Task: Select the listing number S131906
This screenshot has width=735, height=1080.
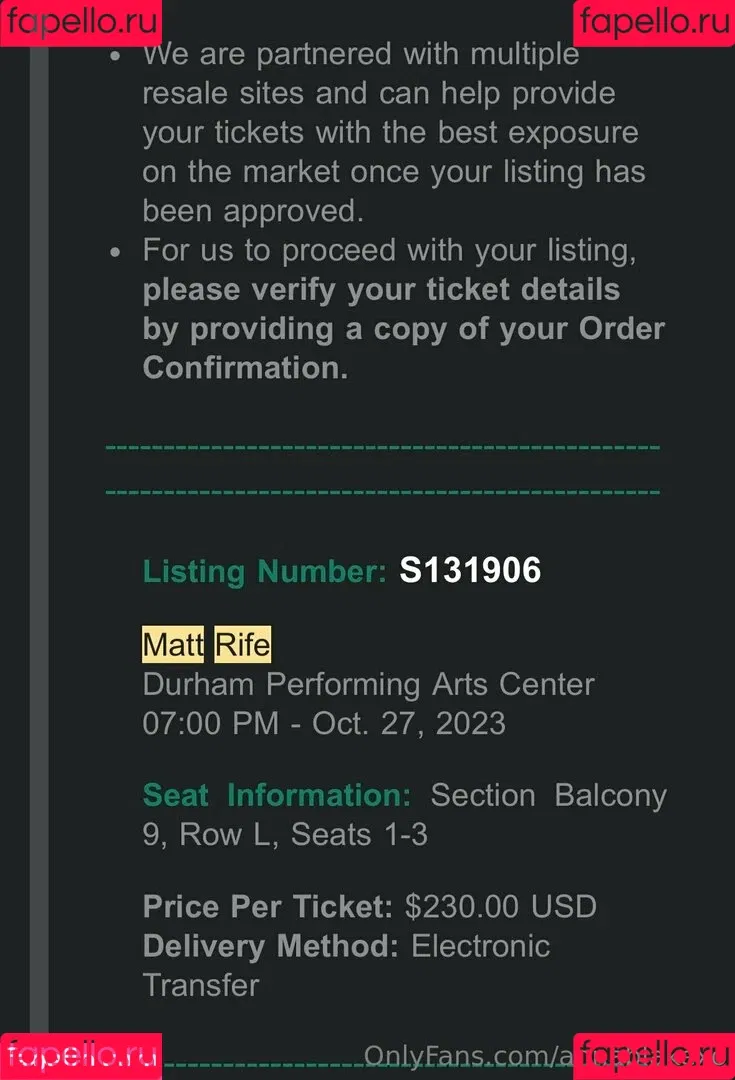Action: [470, 570]
